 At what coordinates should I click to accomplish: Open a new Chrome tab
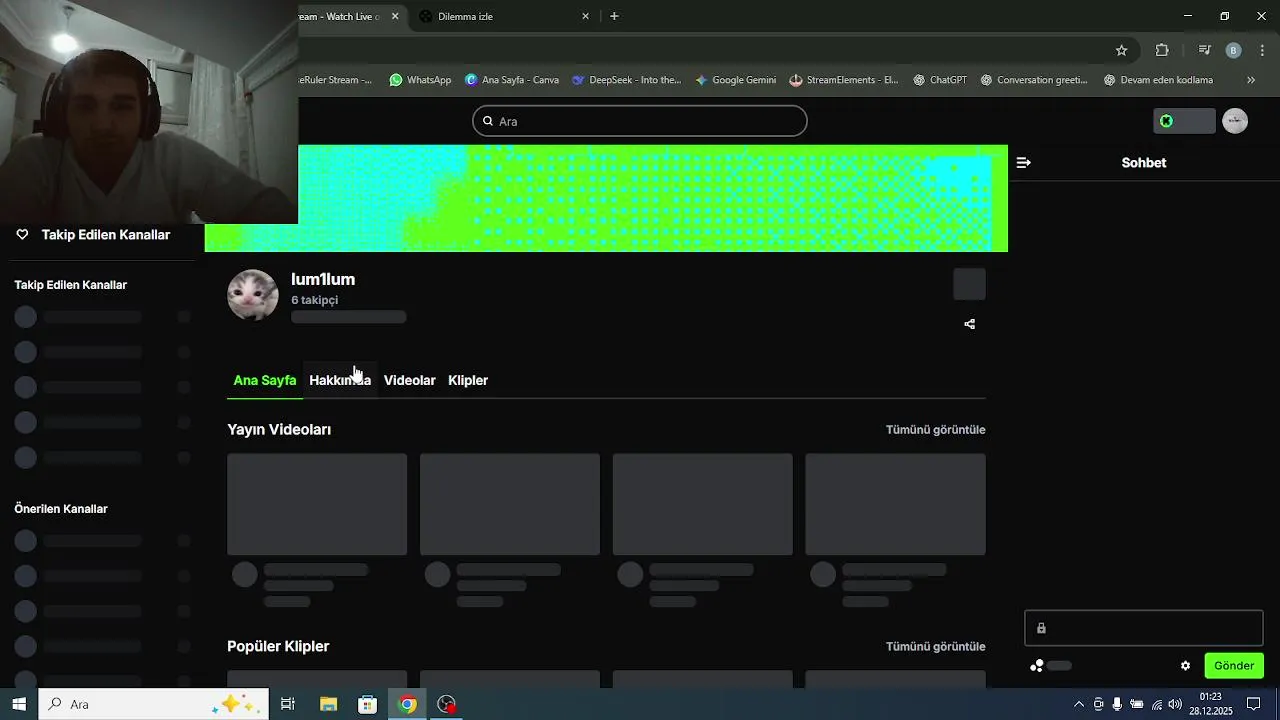point(614,16)
